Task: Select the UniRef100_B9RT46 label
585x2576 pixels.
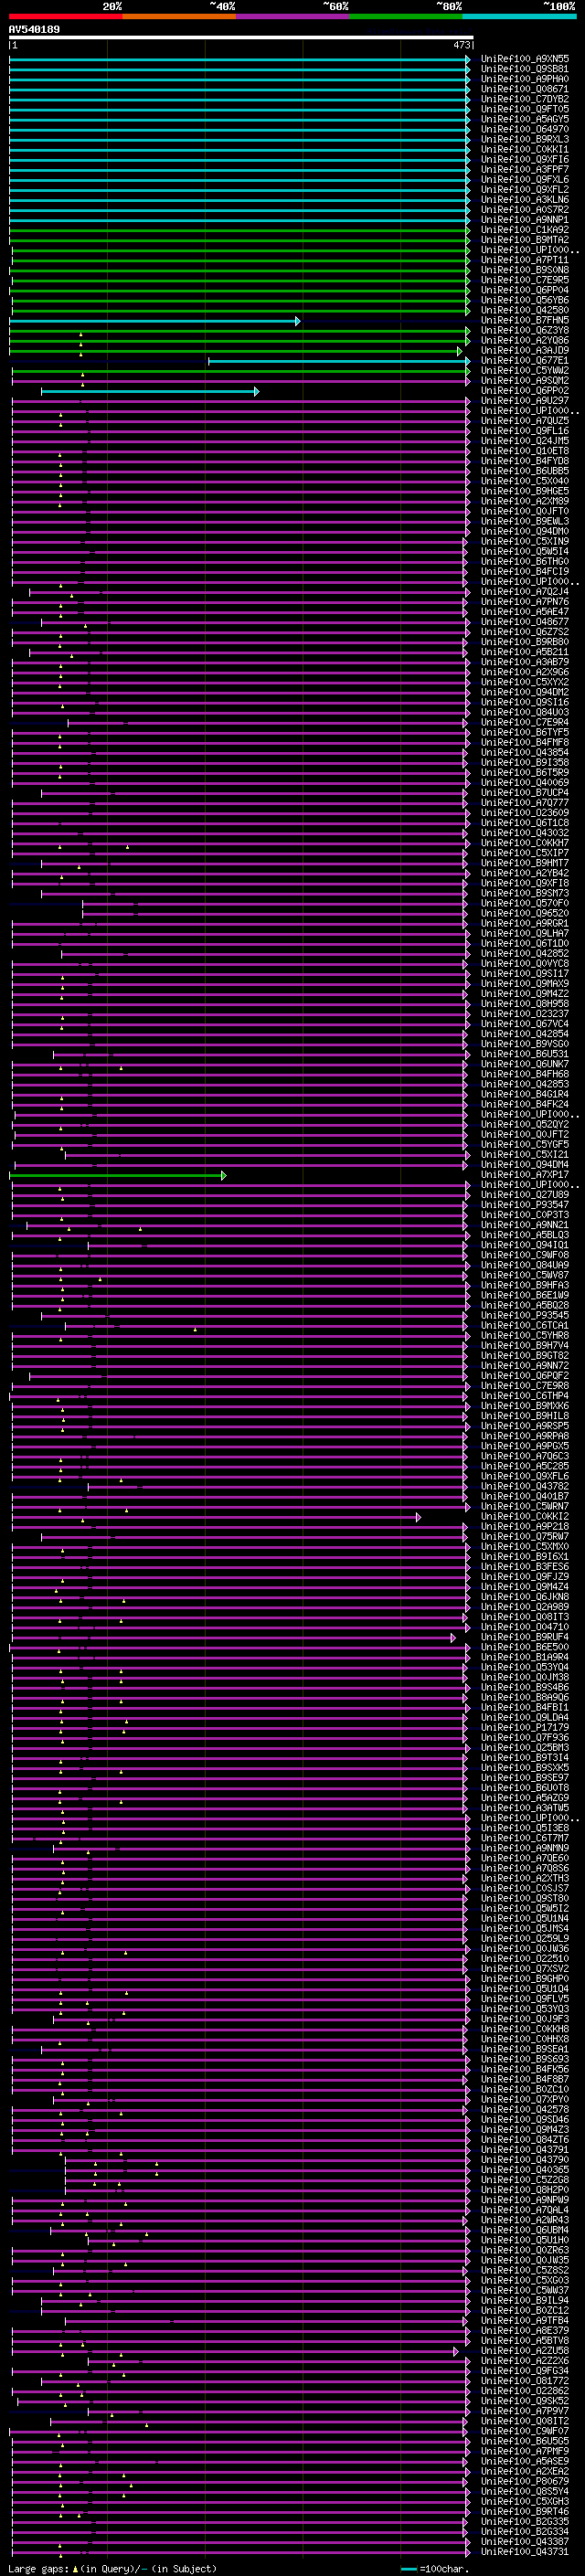Action: [525, 2511]
